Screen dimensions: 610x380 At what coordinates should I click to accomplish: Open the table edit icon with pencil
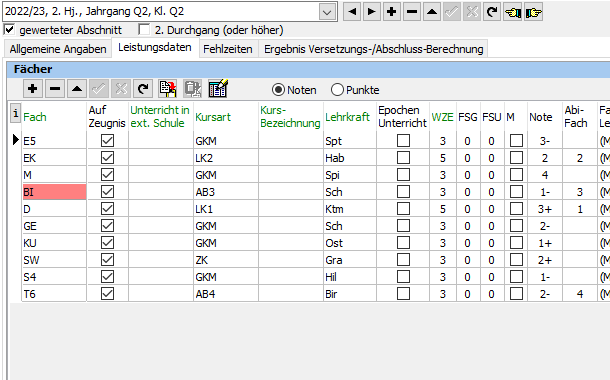point(218,89)
